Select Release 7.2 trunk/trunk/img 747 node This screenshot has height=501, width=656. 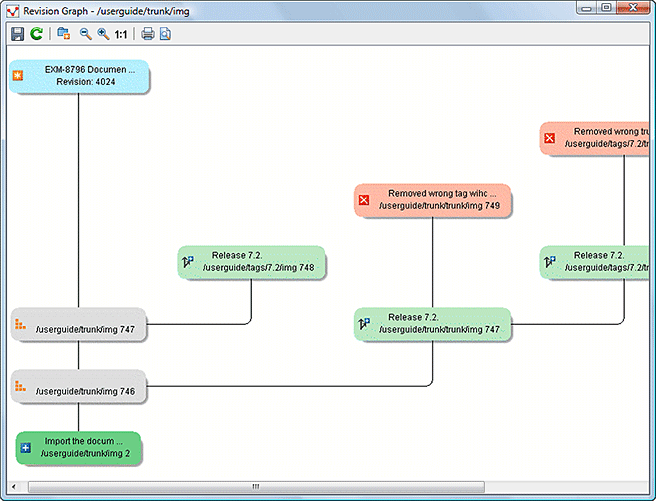click(x=432, y=324)
